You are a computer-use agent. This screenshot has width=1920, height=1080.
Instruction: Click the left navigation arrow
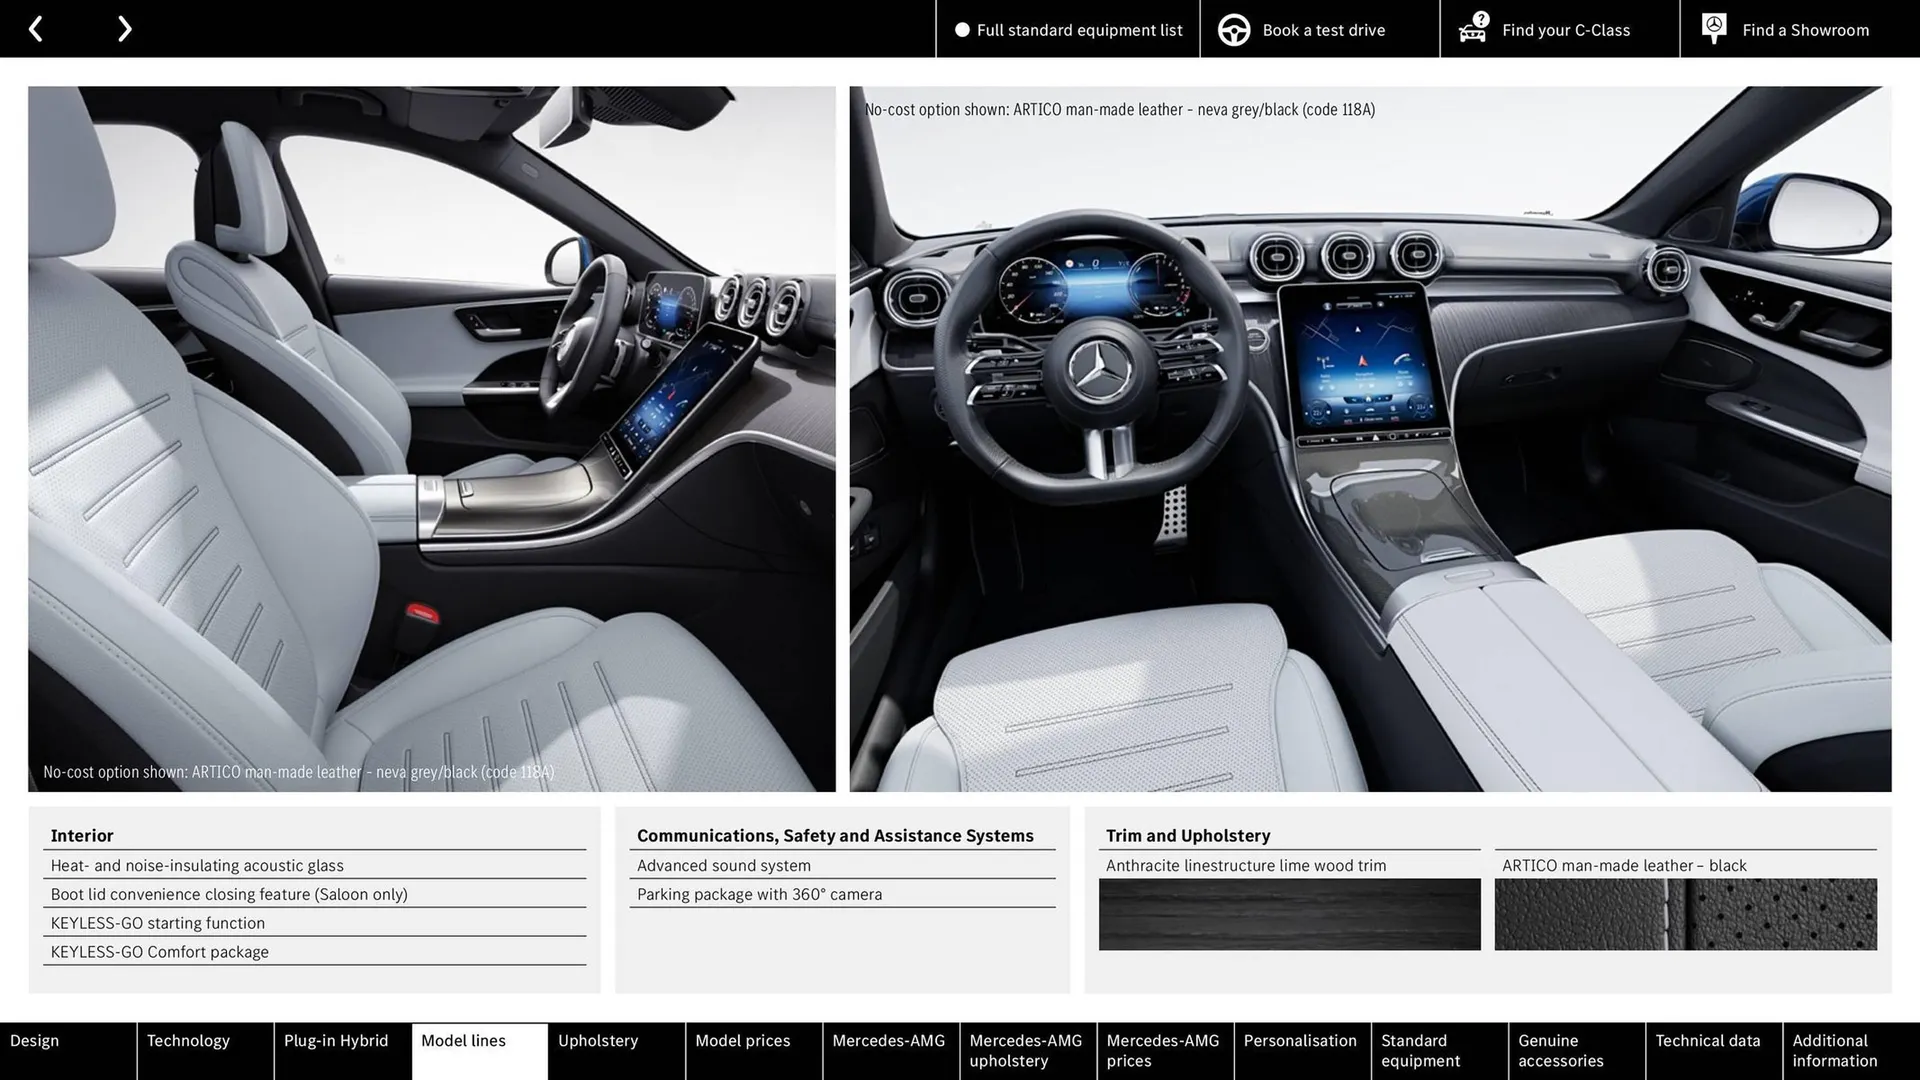36,28
